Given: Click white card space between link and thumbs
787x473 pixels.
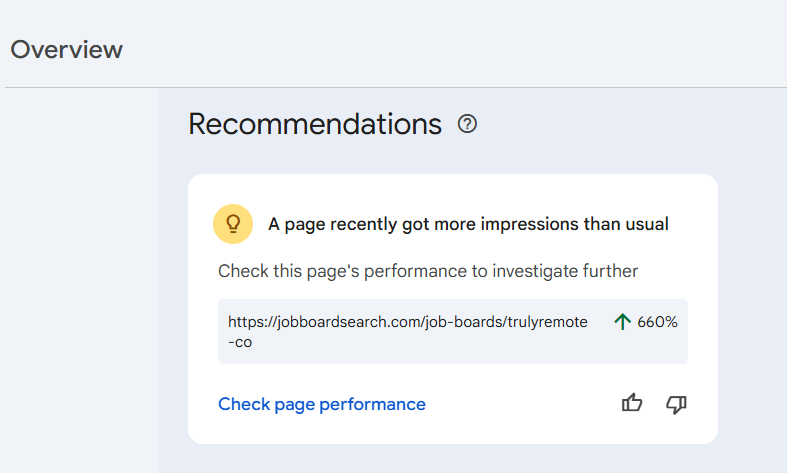Looking at the screenshot, I should click(x=520, y=404).
